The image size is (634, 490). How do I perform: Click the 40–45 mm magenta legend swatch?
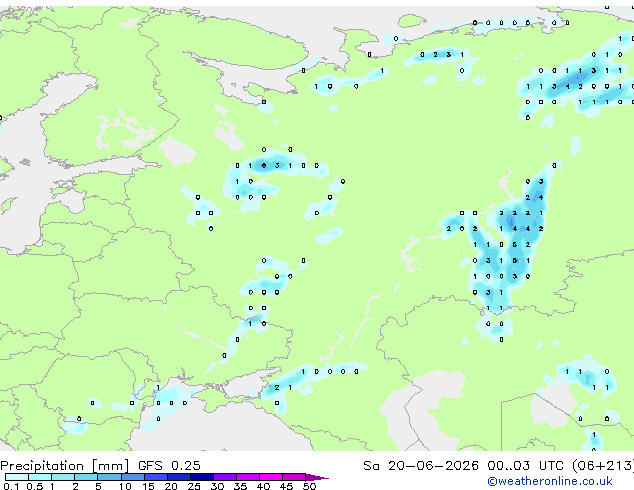(x=271, y=477)
